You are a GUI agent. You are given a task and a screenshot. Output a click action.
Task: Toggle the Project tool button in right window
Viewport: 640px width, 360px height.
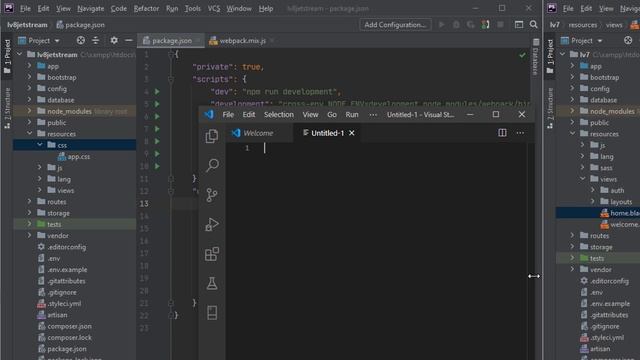550,57
